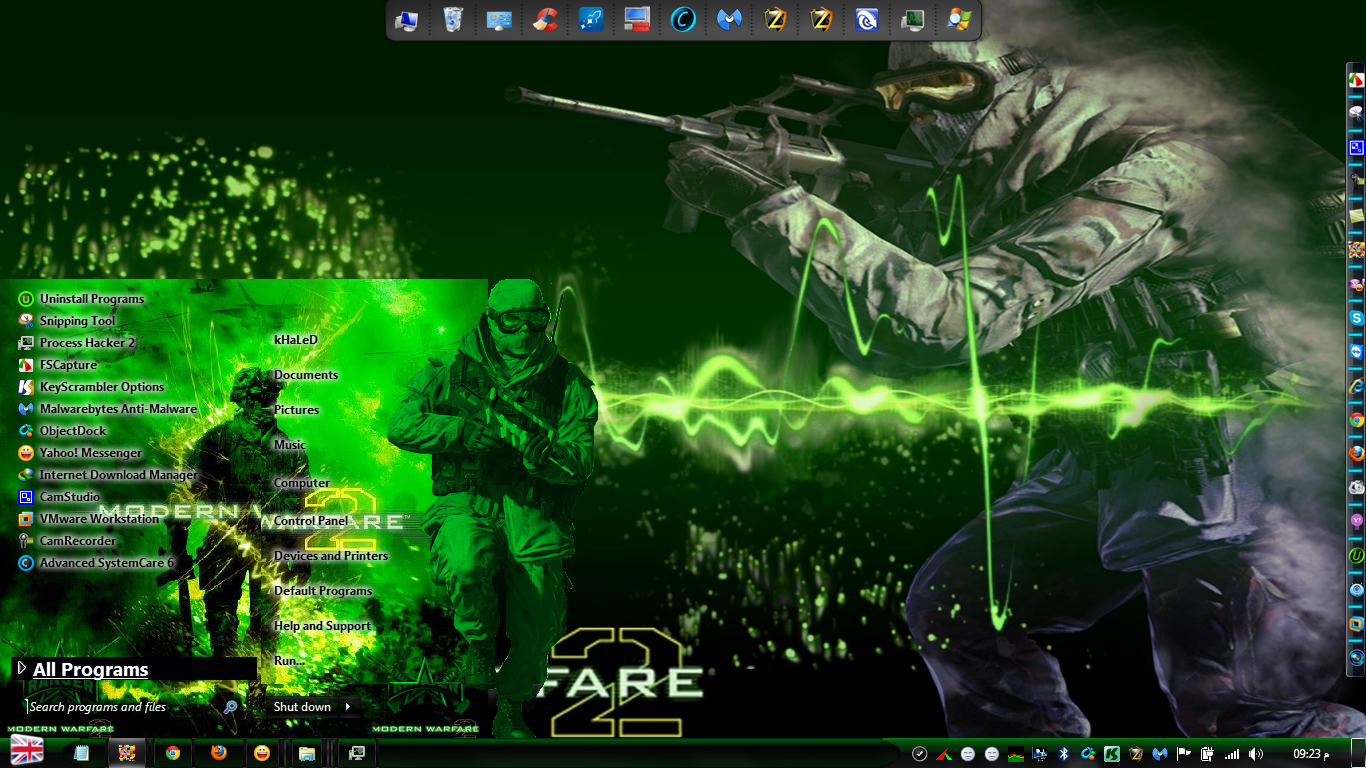Open Devices and Printers link
Image resolution: width=1366 pixels, height=768 pixels.
click(331, 556)
